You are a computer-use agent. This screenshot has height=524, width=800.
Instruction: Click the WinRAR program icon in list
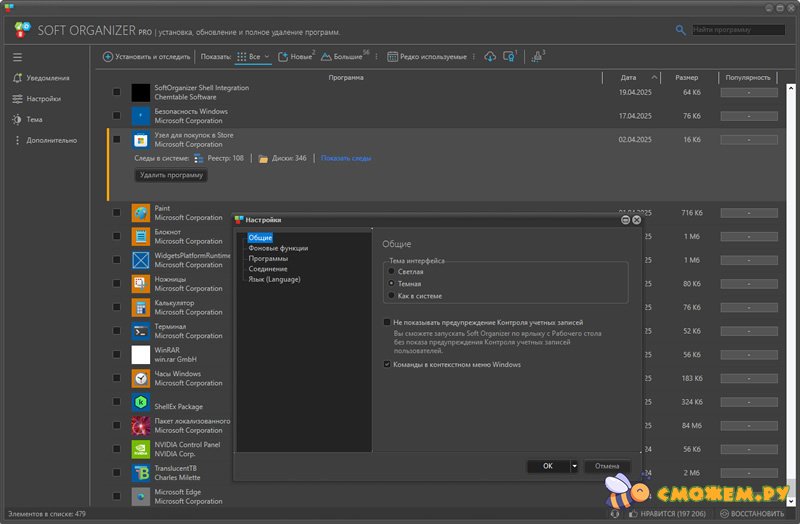pos(141,355)
